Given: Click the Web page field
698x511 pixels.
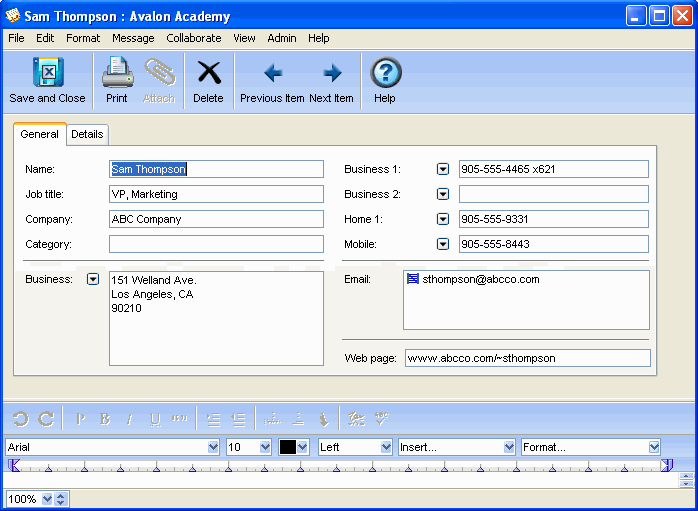Looking at the screenshot, I should pos(527,358).
